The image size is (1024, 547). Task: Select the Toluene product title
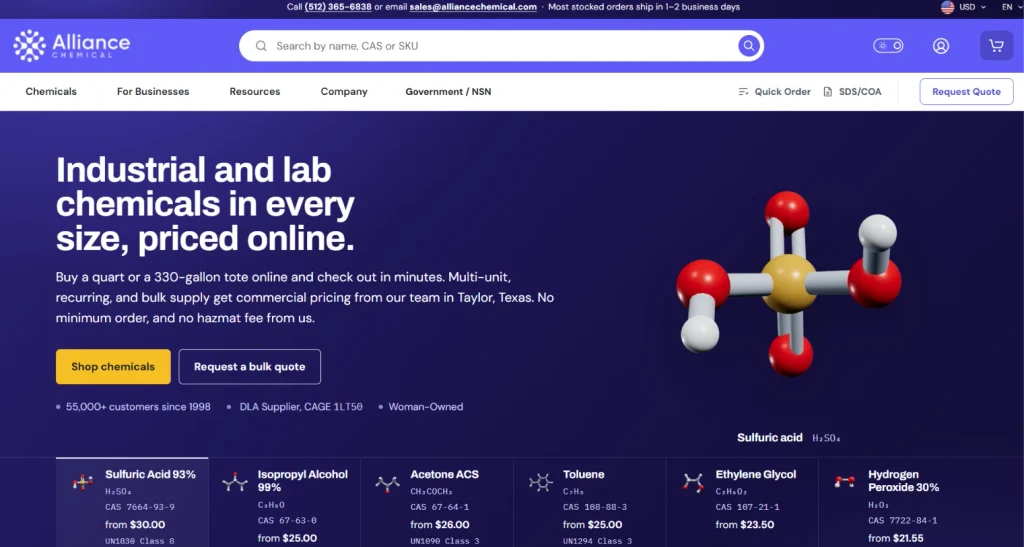coord(583,475)
